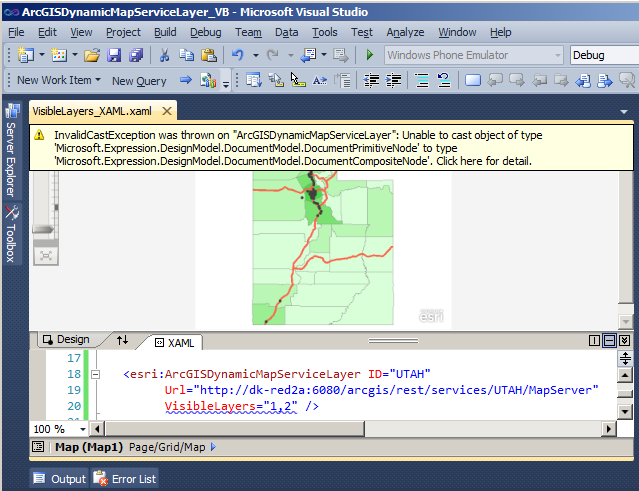Click the Decrease Indent icon
The image size is (639, 491).
[371, 80]
